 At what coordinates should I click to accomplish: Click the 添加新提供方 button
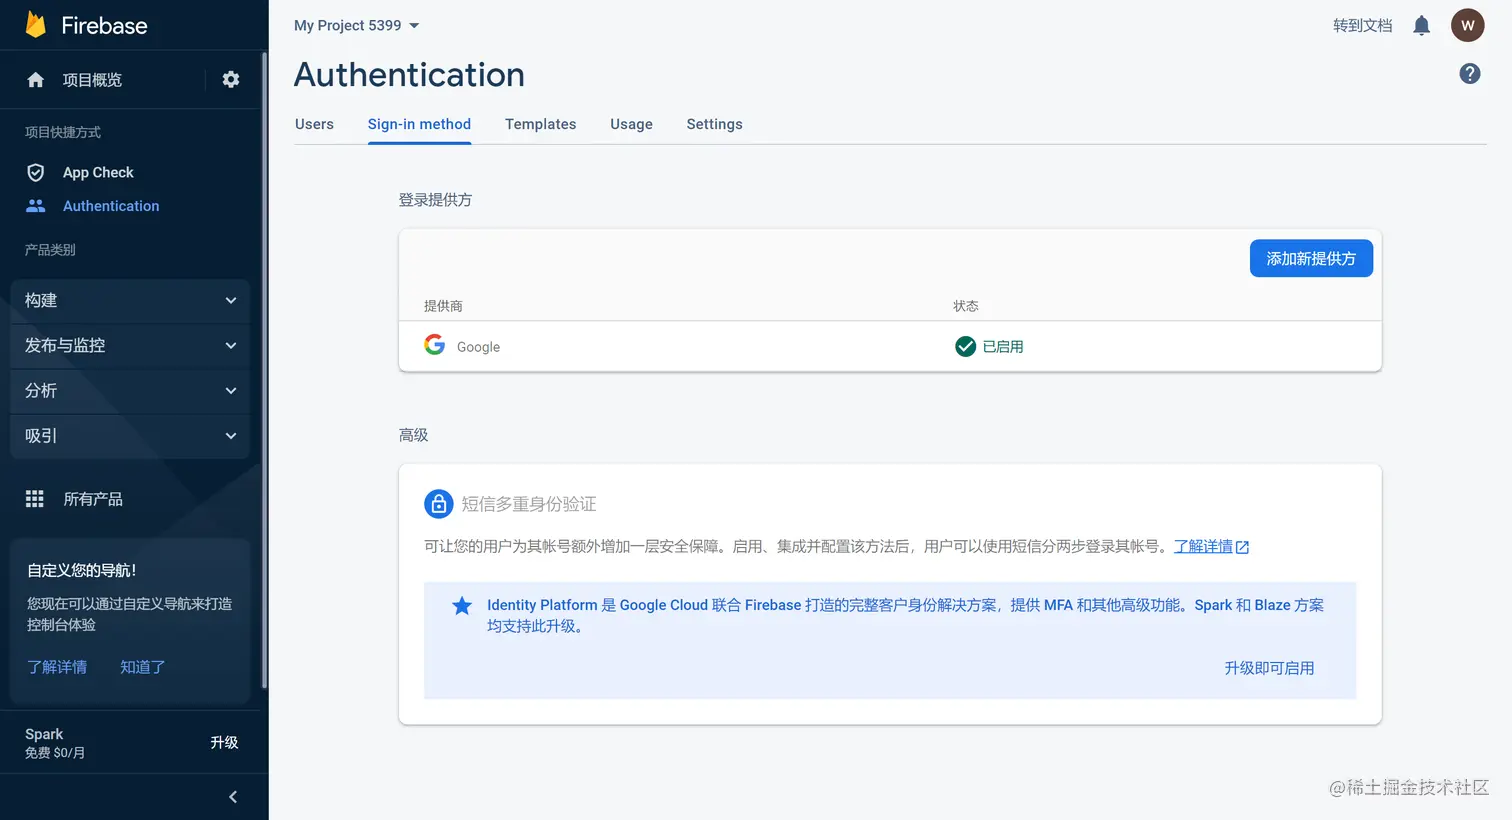pyautogui.click(x=1311, y=258)
